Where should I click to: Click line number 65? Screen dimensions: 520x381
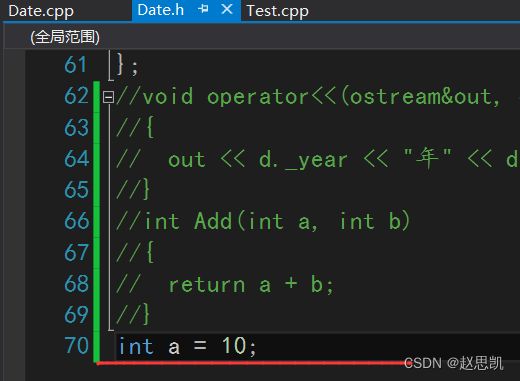tap(76, 190)
